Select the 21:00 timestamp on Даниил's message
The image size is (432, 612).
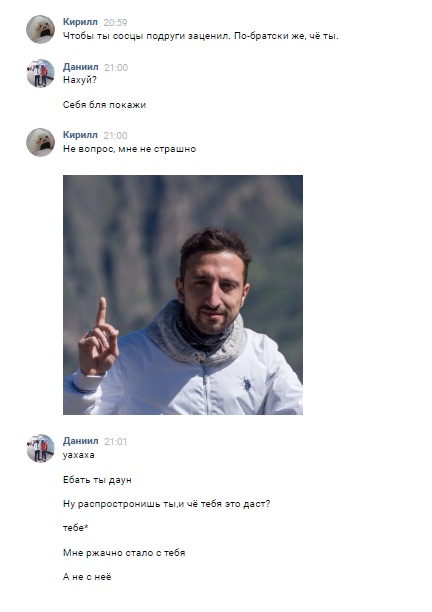116,68
